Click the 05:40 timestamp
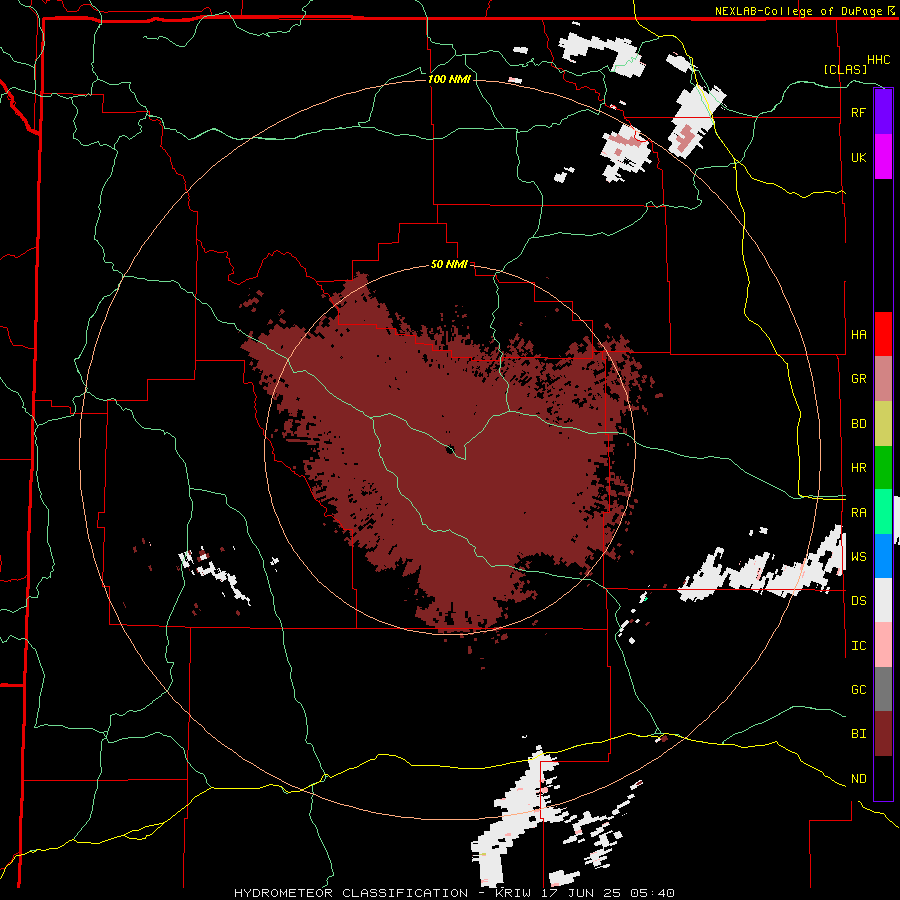The height and width of the screenshot is (900, 900). 655,893
